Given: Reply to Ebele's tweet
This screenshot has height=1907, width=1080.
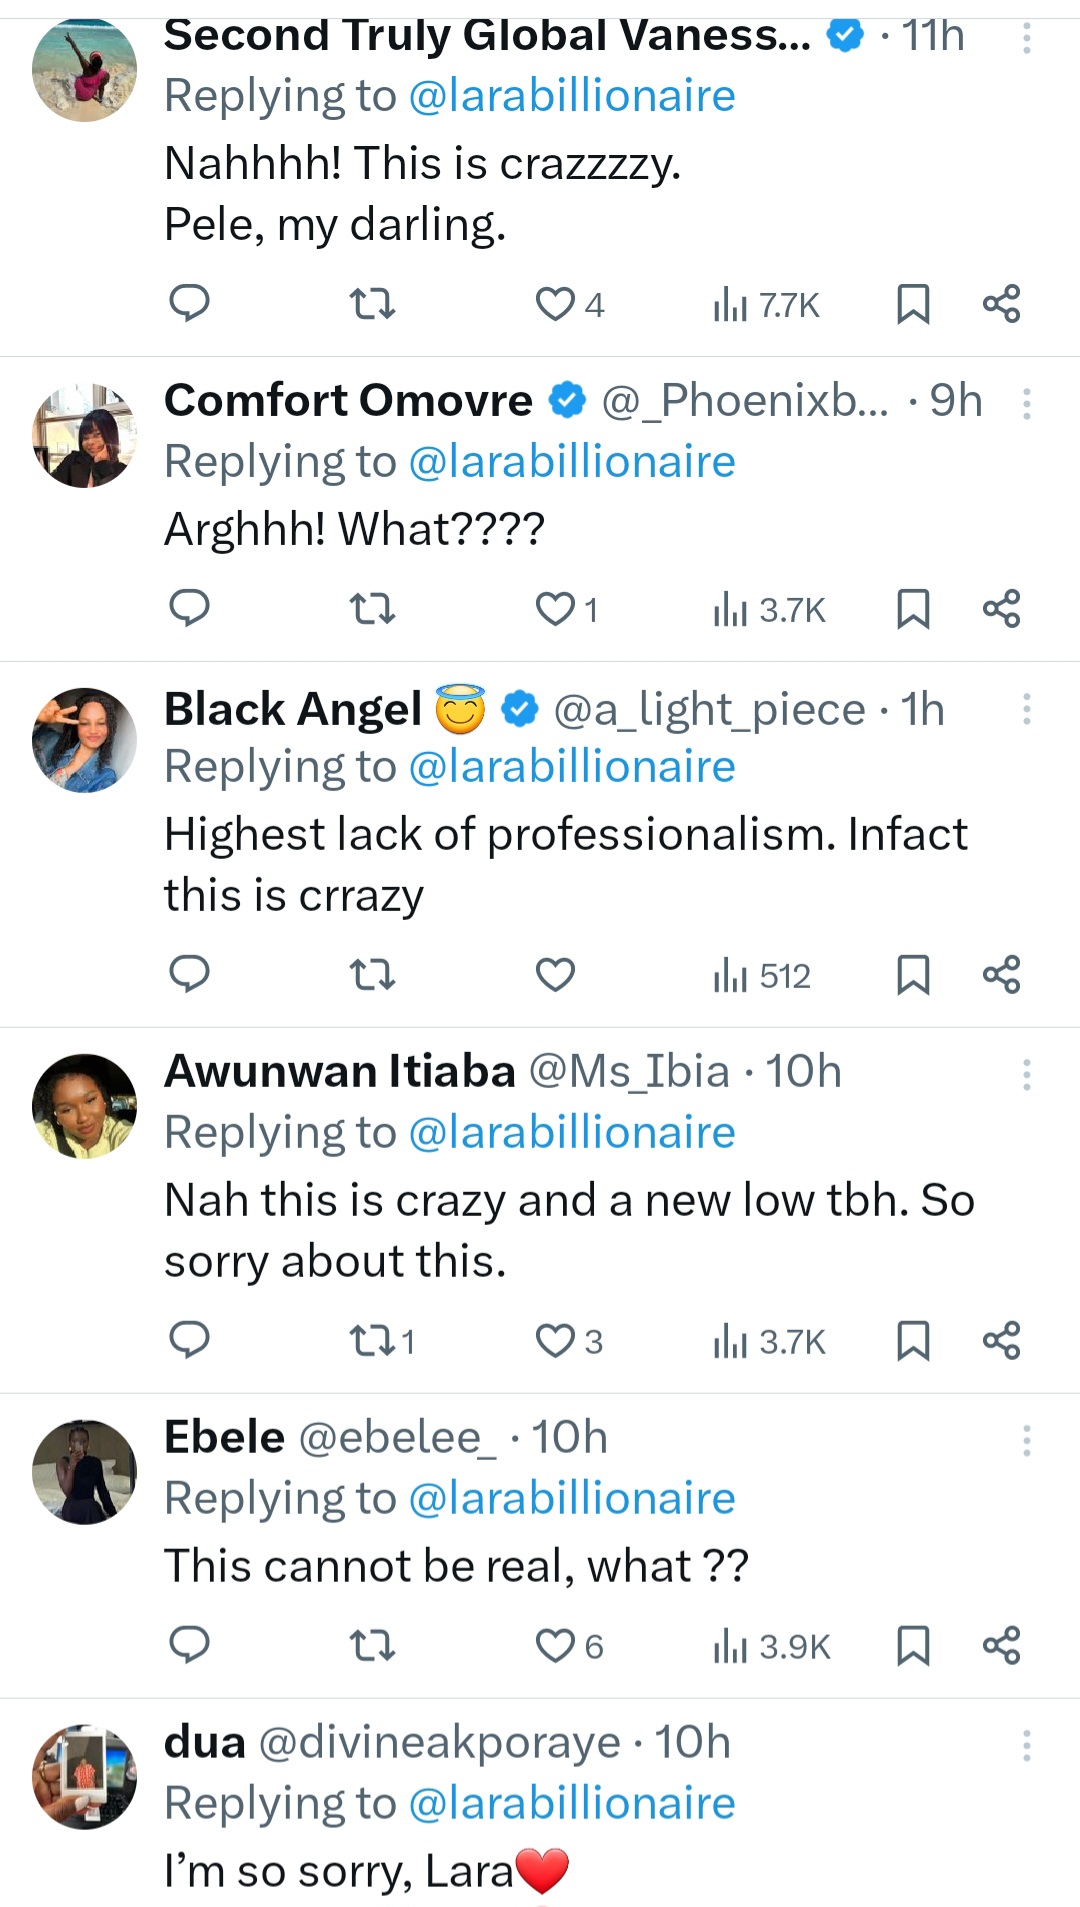Looking at the screenshot, I should coord(189,1645).
